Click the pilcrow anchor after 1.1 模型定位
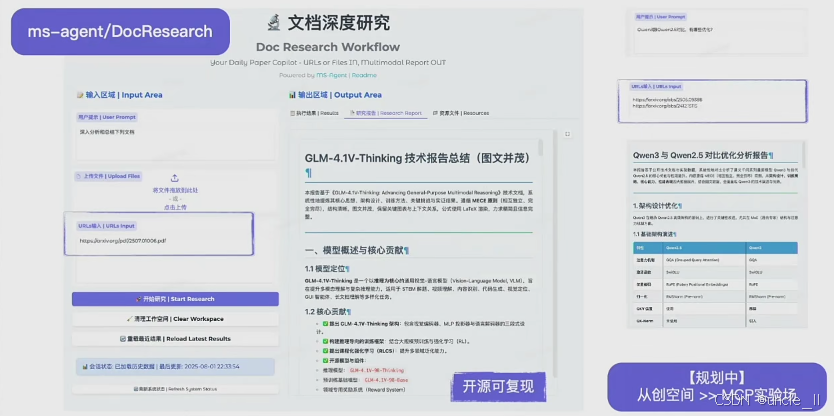The width and height of the screenshot is (834, 416). coord(347,269)
